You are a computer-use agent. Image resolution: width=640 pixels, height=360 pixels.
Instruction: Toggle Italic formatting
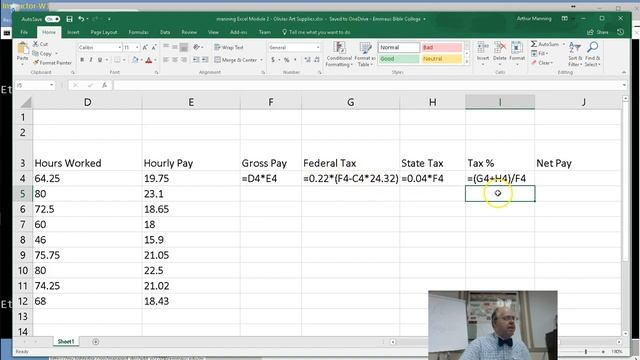point(91,60)
